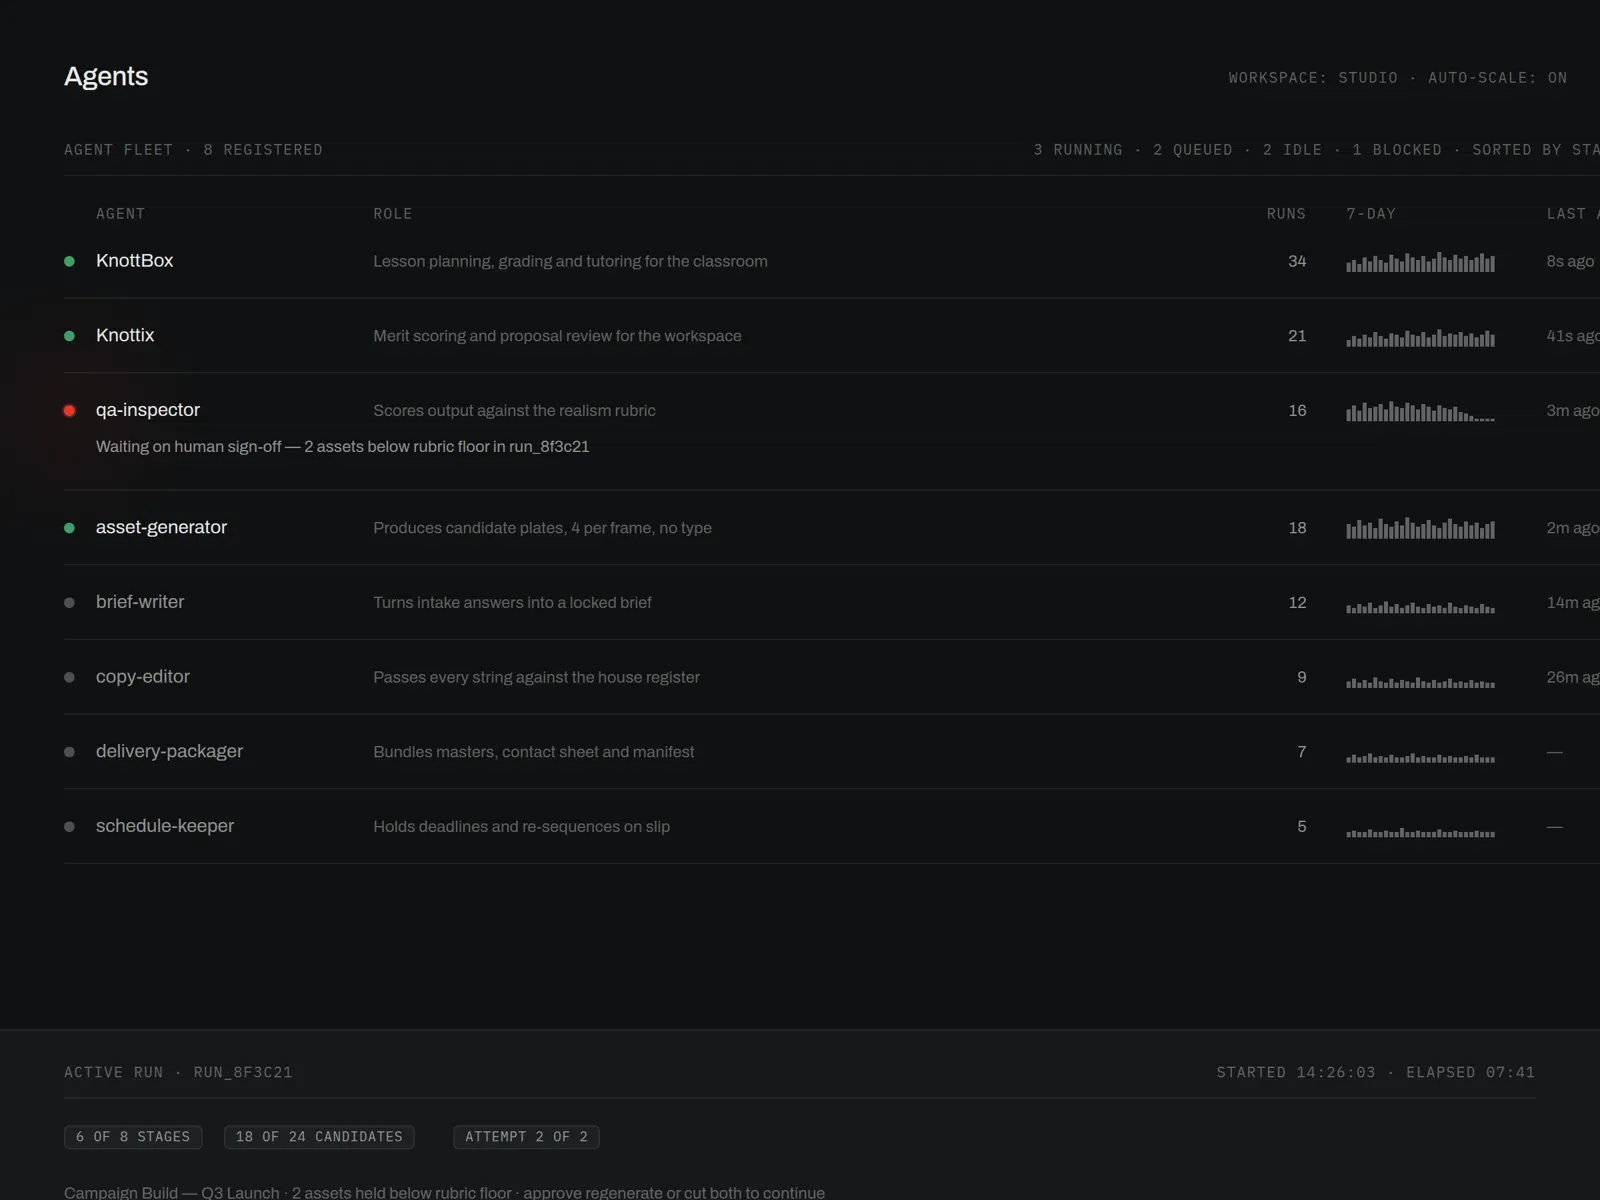Click the 7-DAY column header
The height and width of the screenshot is (1200, 1600).
[1371, 214]
